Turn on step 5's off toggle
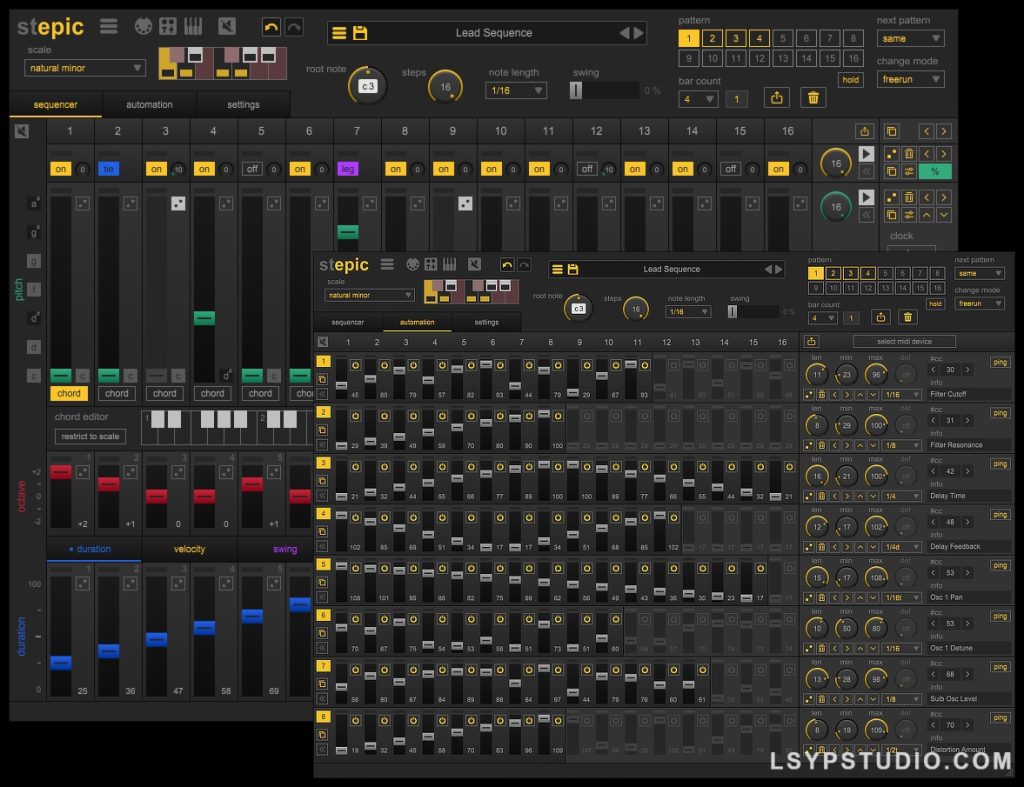Image resolution: width=1024 pixels, height=787 pixels. [x=253, y=169]
